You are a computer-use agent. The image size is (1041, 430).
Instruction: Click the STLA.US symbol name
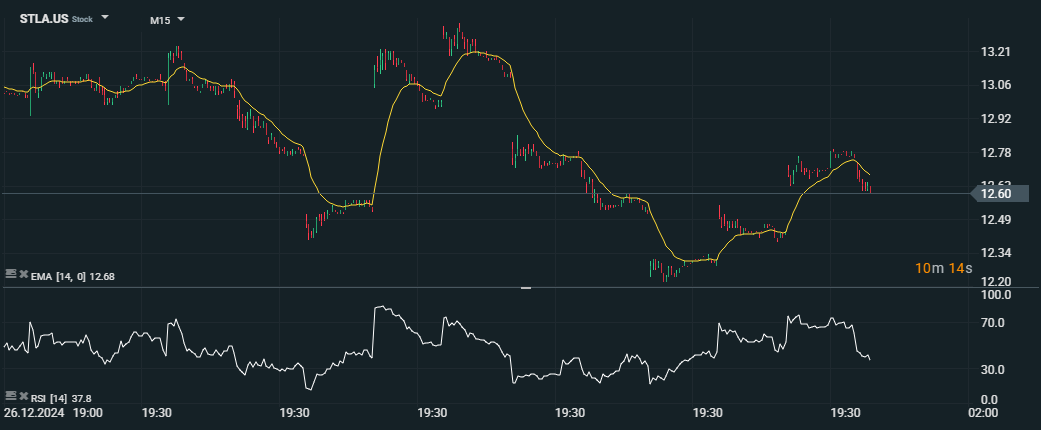click(x=43, y=18)
